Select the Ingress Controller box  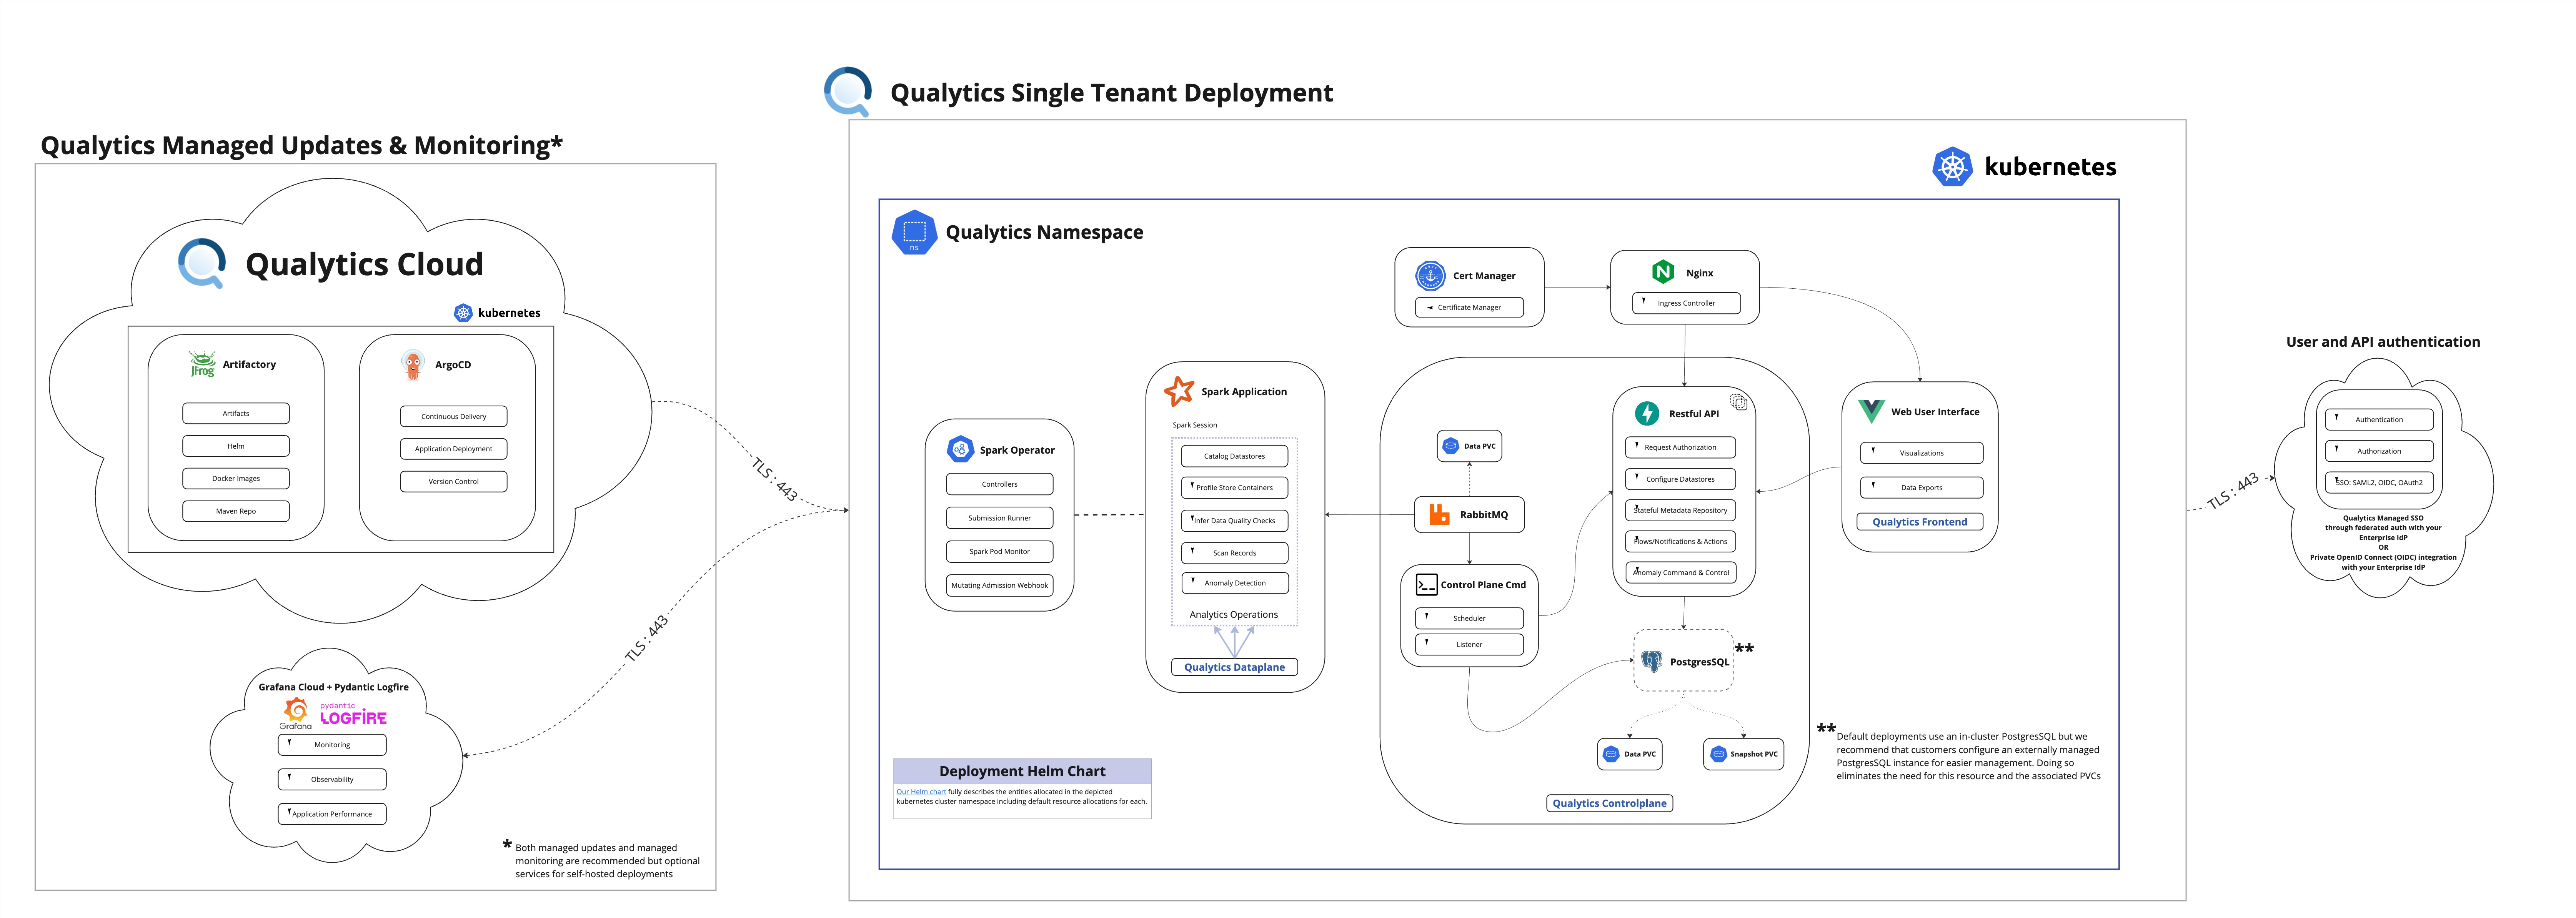[1686, 303]
